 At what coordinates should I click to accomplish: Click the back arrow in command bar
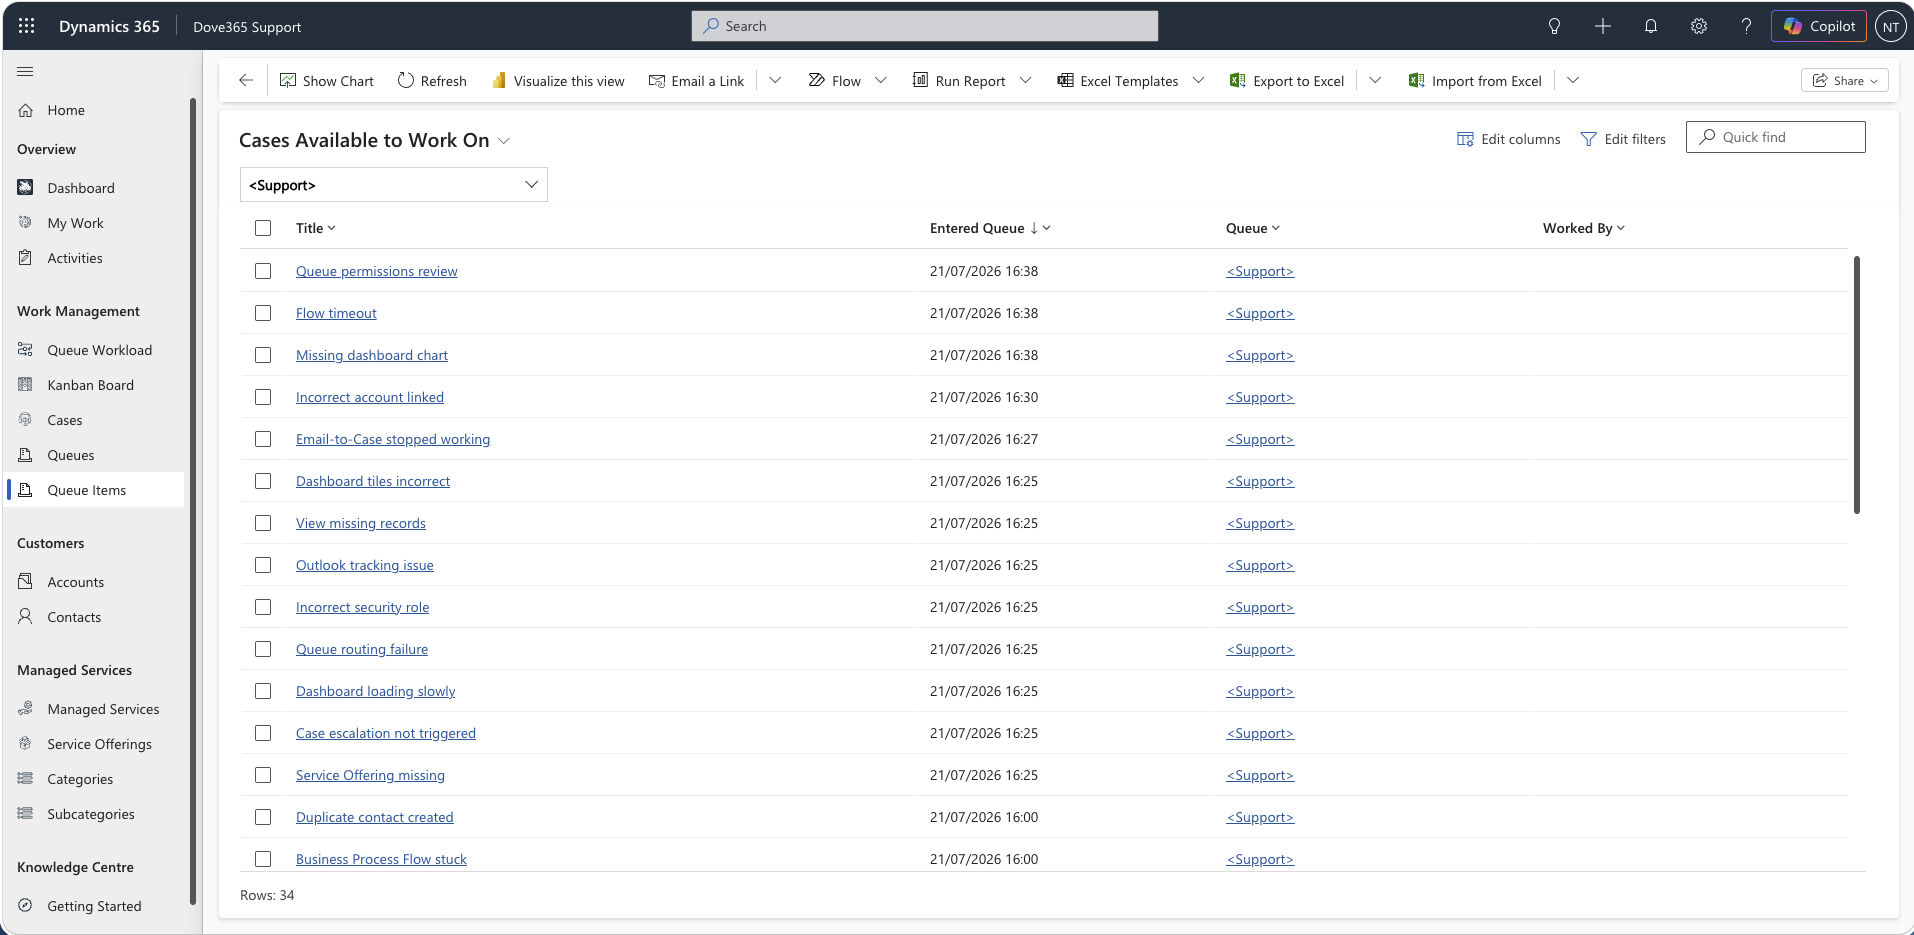coord(246,80)
